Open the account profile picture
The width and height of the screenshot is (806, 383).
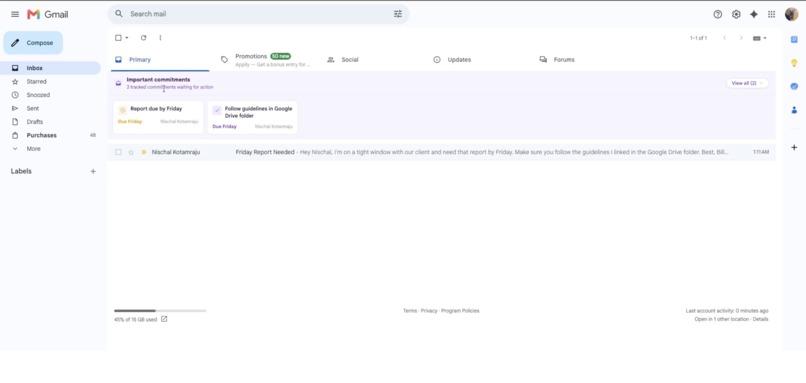pyautogui.click(x=792, y=14)
